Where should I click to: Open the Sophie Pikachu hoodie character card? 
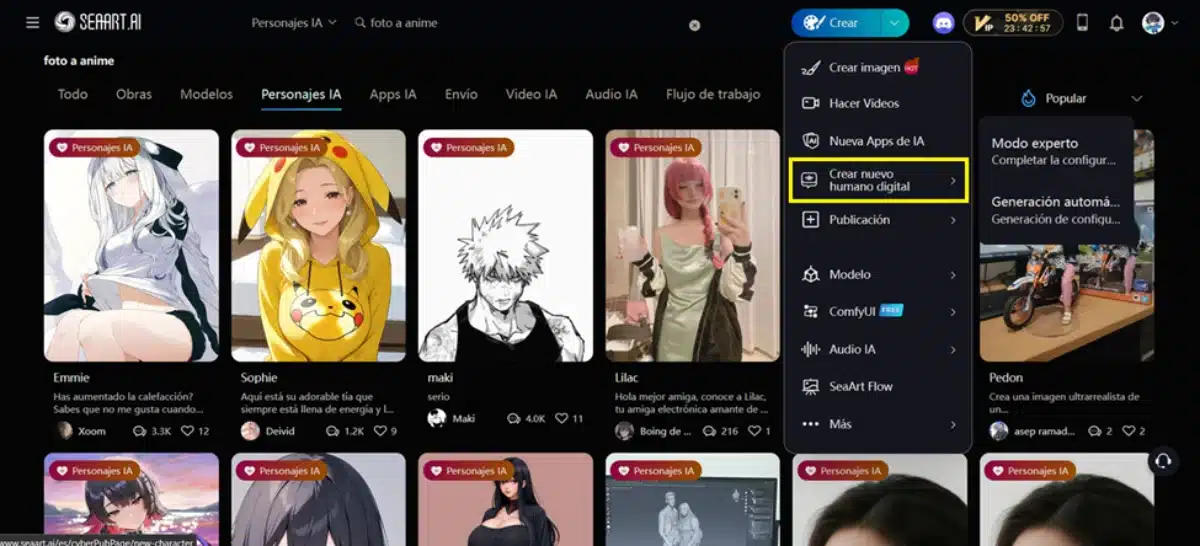(318, 245)
